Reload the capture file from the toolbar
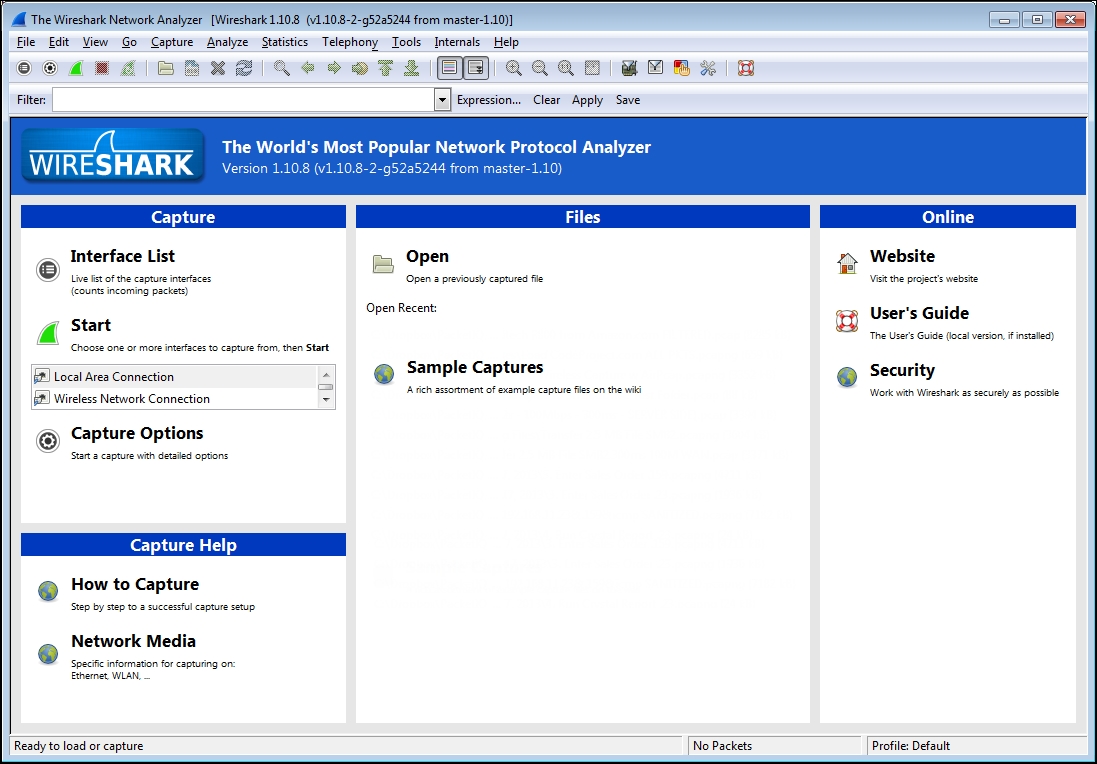Screen dimensions: 1097x764 (x=244, y=68)
